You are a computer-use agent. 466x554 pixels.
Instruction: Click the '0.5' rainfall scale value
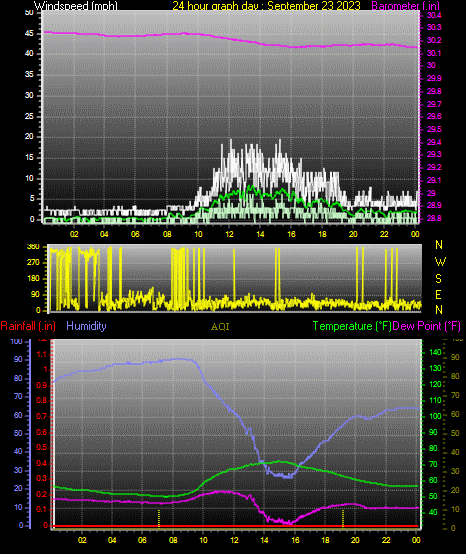point(42,448)
